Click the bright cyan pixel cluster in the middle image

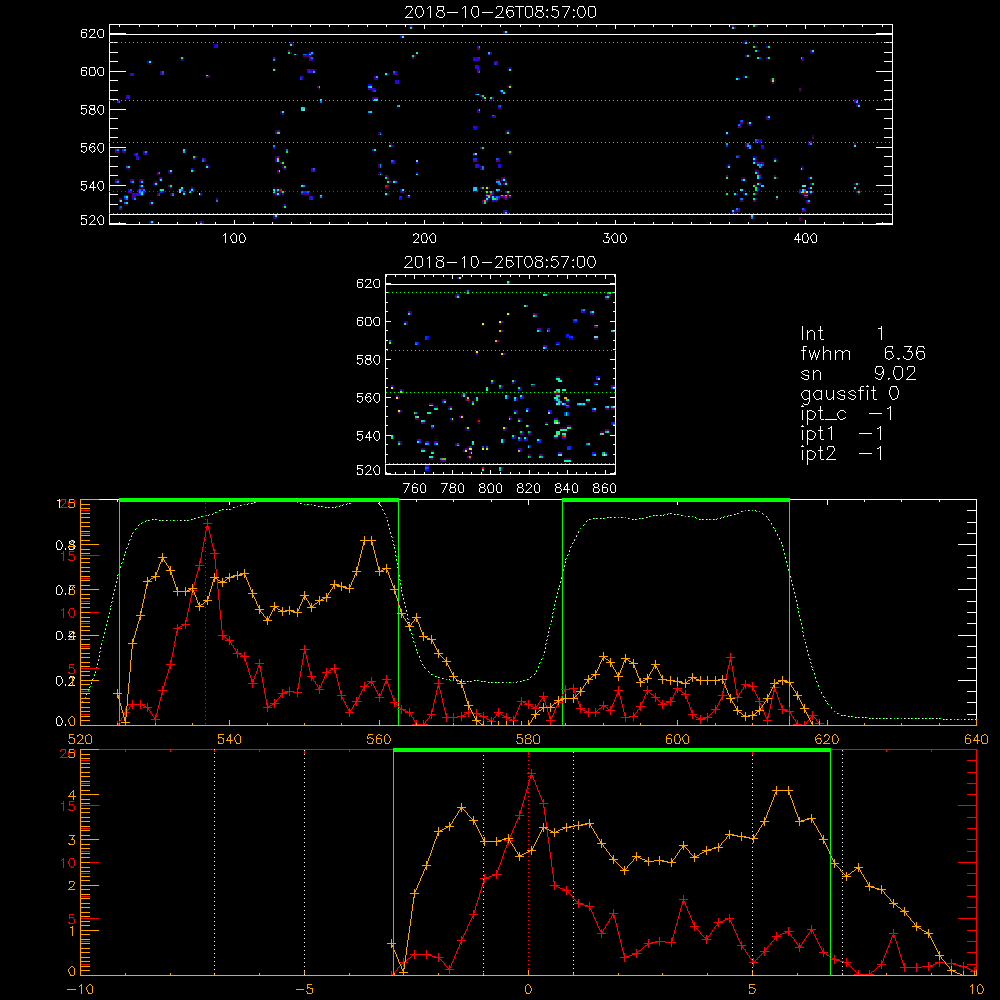pos(561,398)
